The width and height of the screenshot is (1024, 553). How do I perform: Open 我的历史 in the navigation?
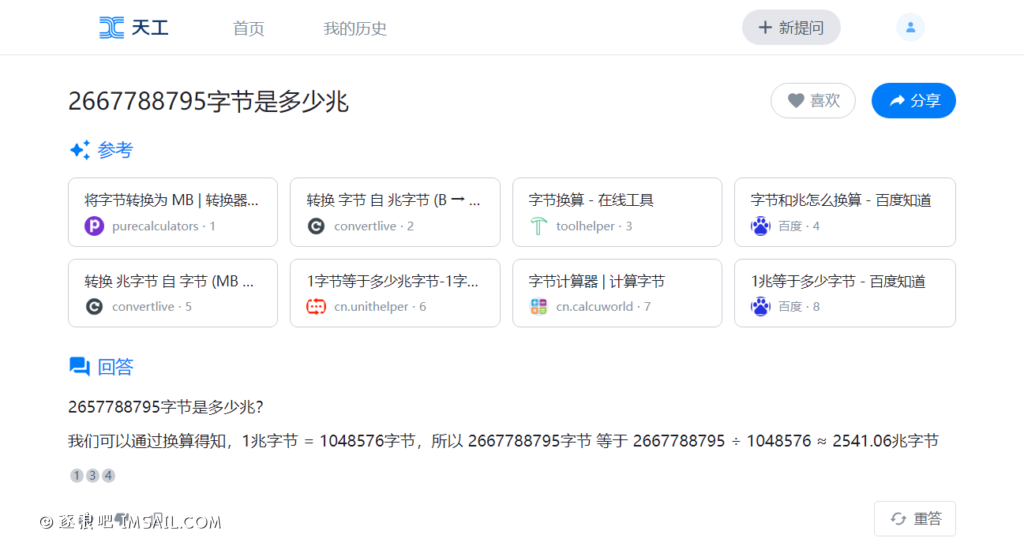click(355, 29)
